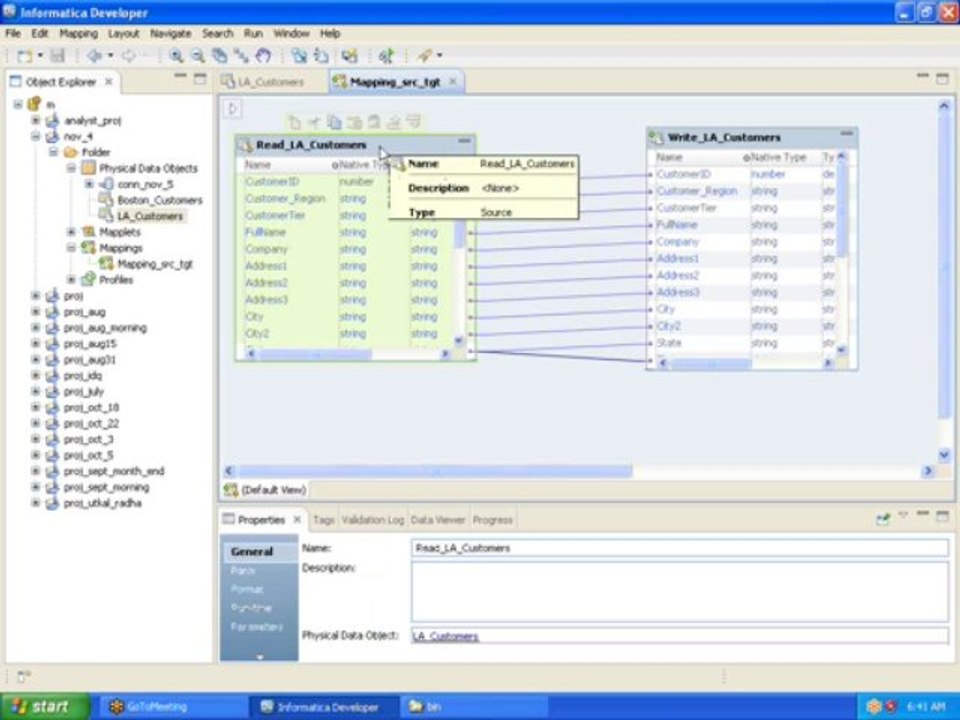Screen dimensions: 960x720
Task: Click the Name input field in Properties
Action: coord(680,548)
